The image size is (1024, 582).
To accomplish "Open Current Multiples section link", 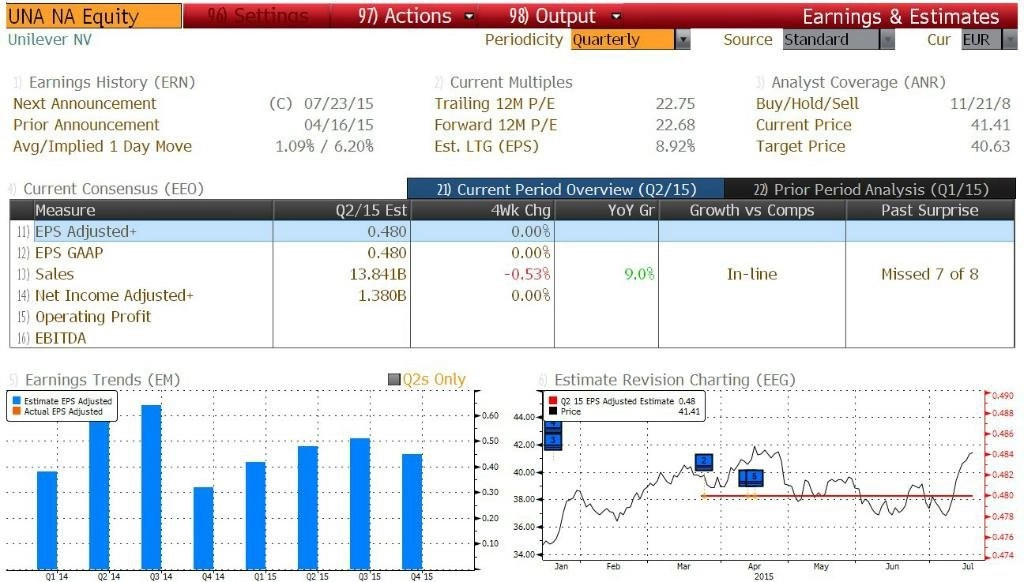I will [511, 82].
